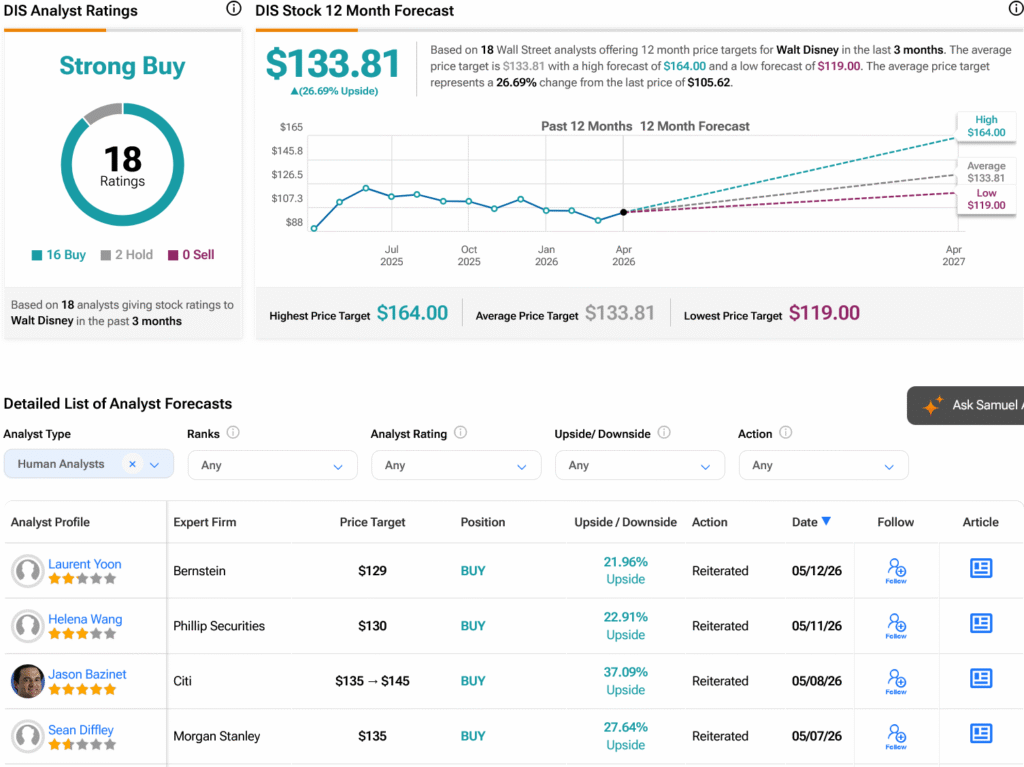The height and width of the screenshot is (767, 1024).
Task: Click the 16 Buy teal legend swatch
Action: 37,255
